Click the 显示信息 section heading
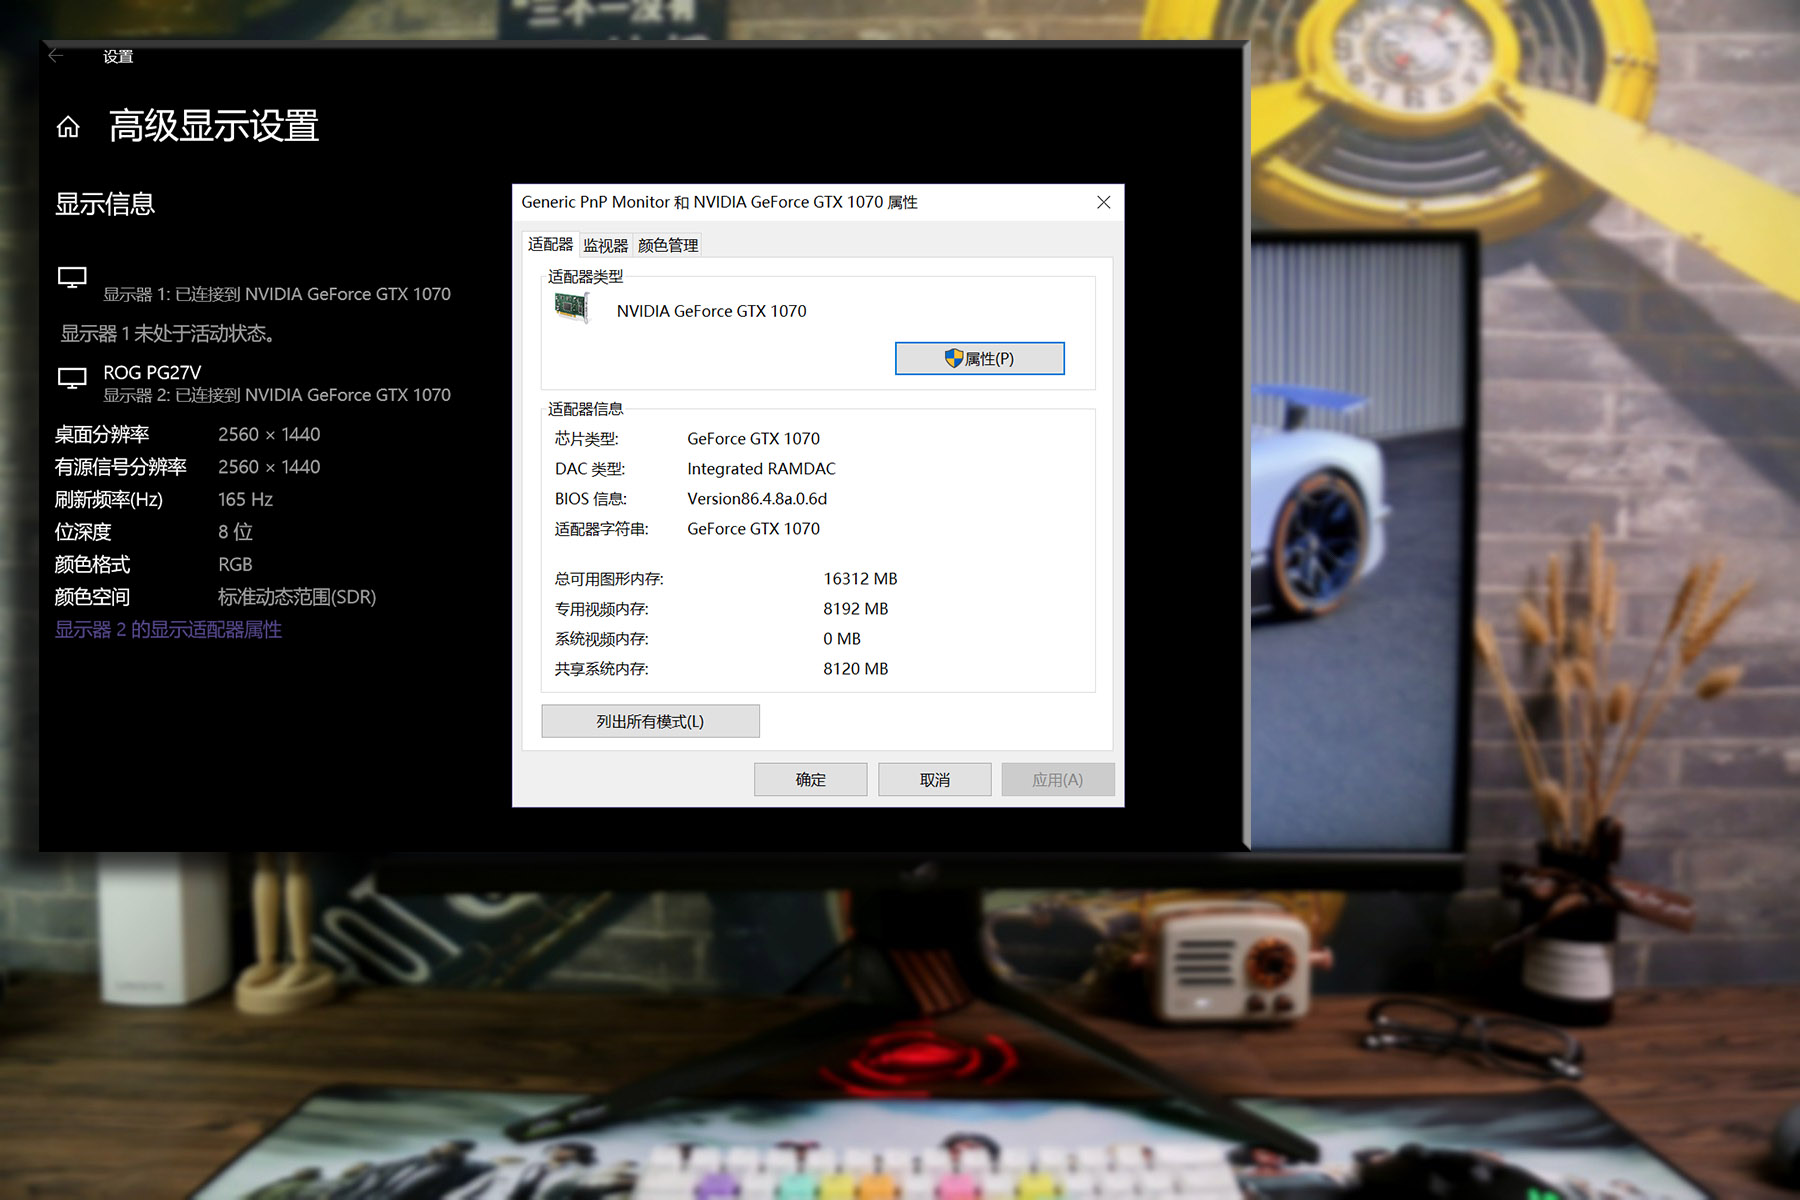The image size is (1800, 1200). (x=105, y=204)
